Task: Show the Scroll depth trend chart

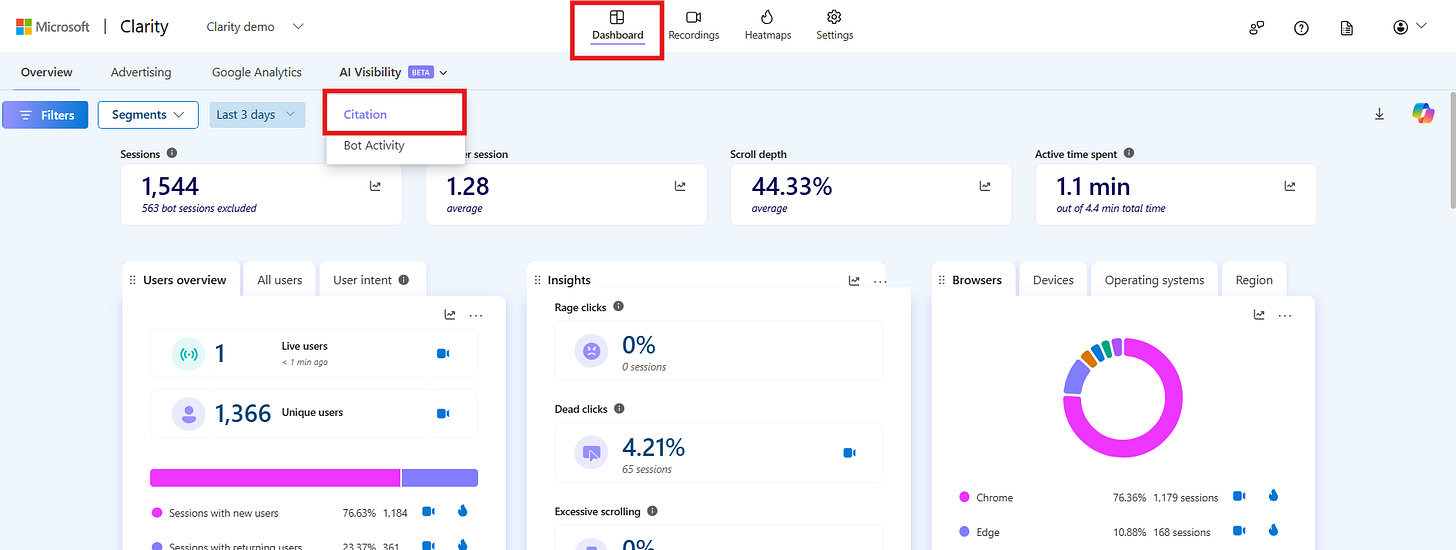Action: point(985,186)
